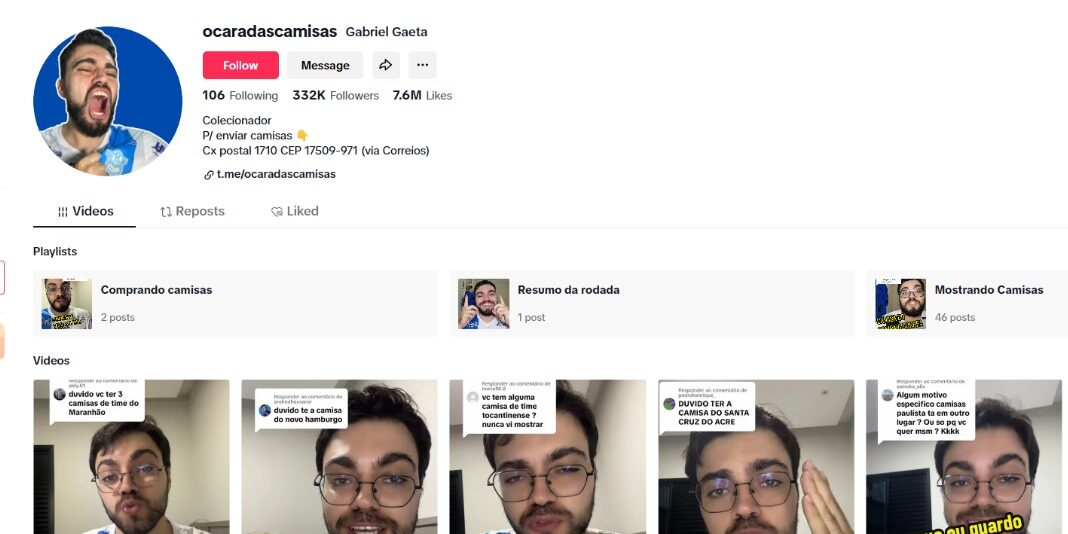The height and width of the screenshot is (534, 1068).
Task: Open the Comprando camisas playlist
Action: (x=236, y=304)
